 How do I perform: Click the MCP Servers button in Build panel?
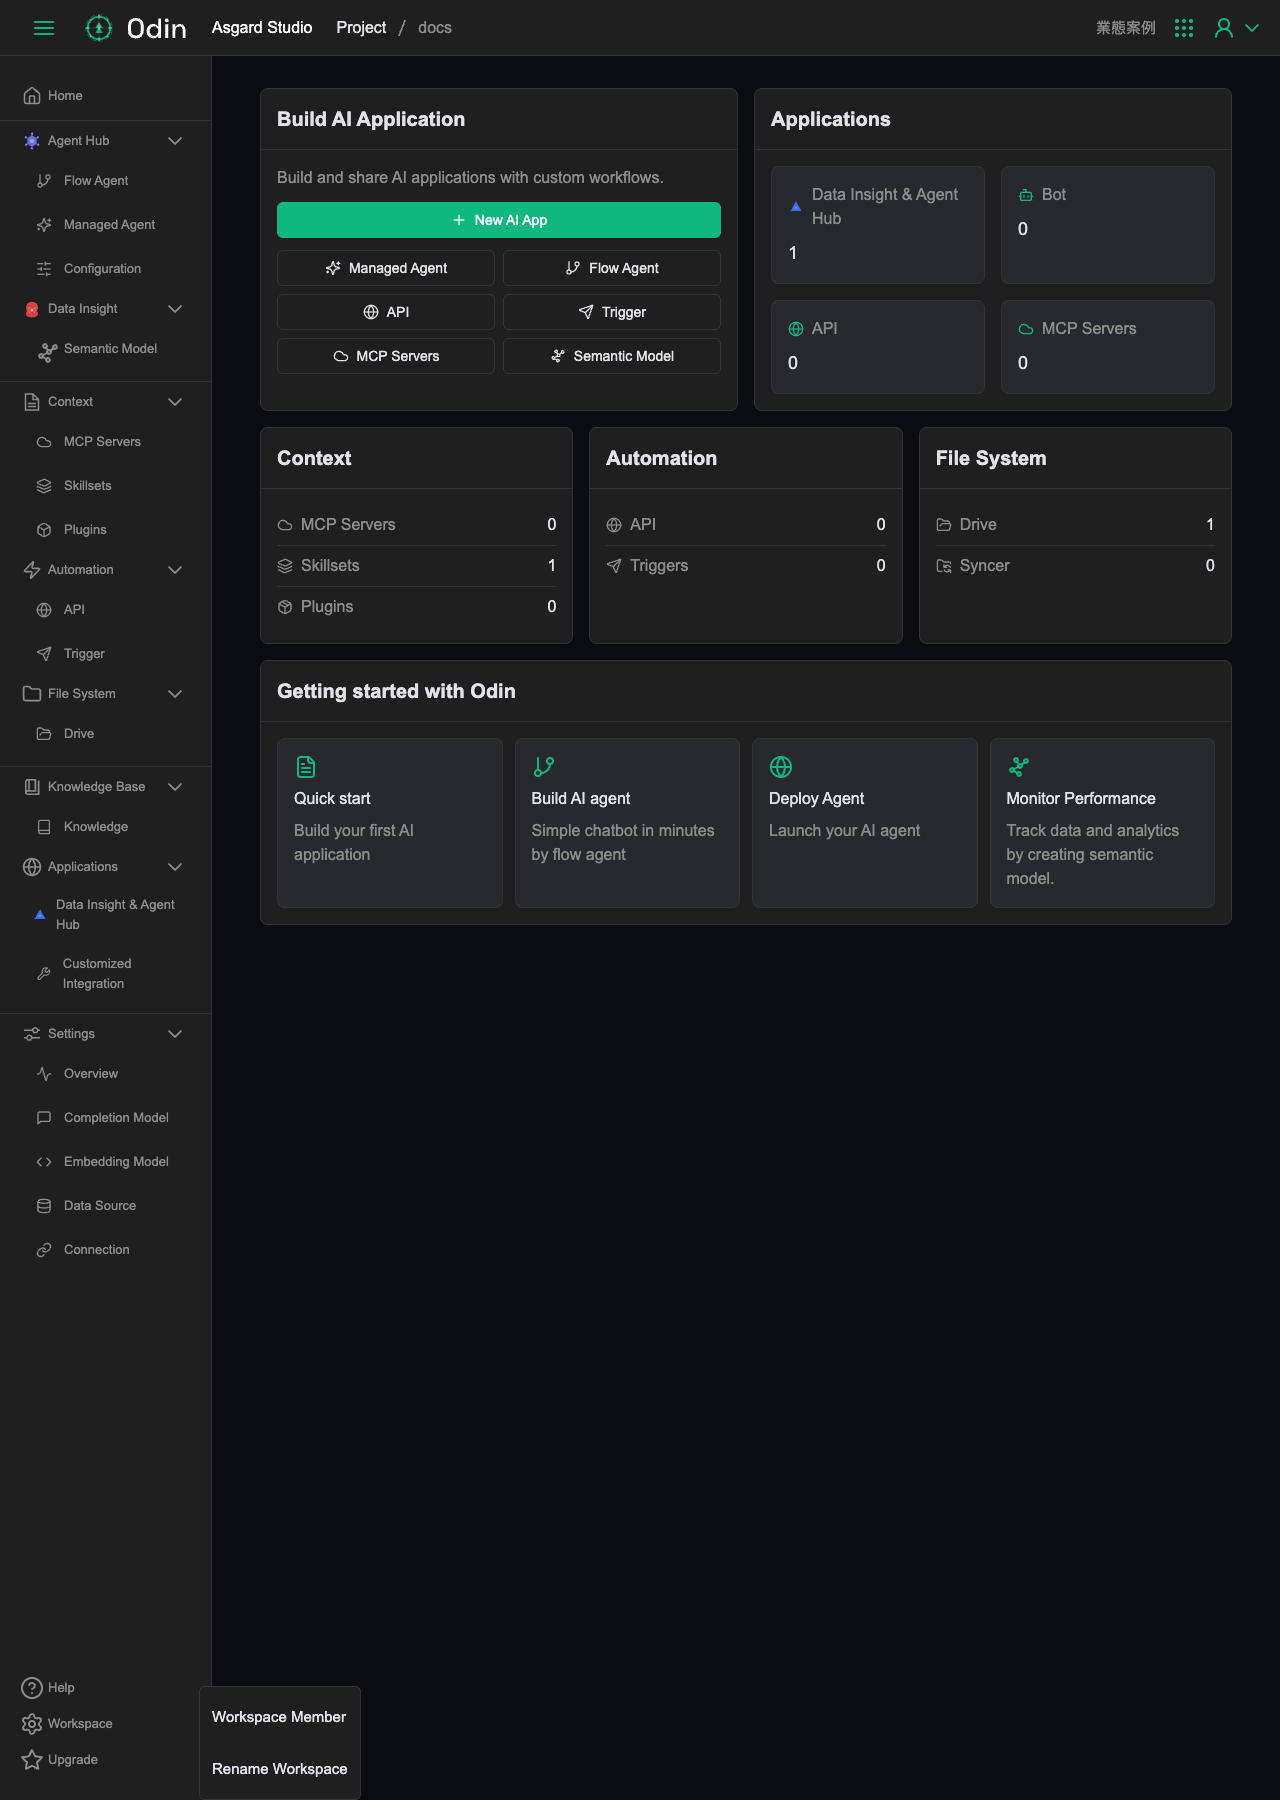click(386, 356)
